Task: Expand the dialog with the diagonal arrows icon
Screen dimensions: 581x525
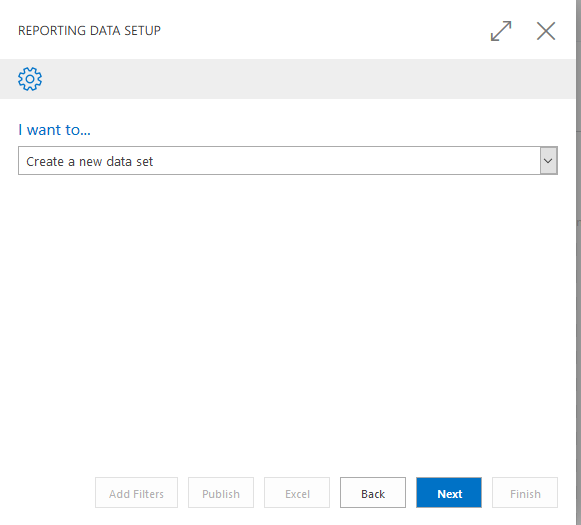Action: [501, 31]
